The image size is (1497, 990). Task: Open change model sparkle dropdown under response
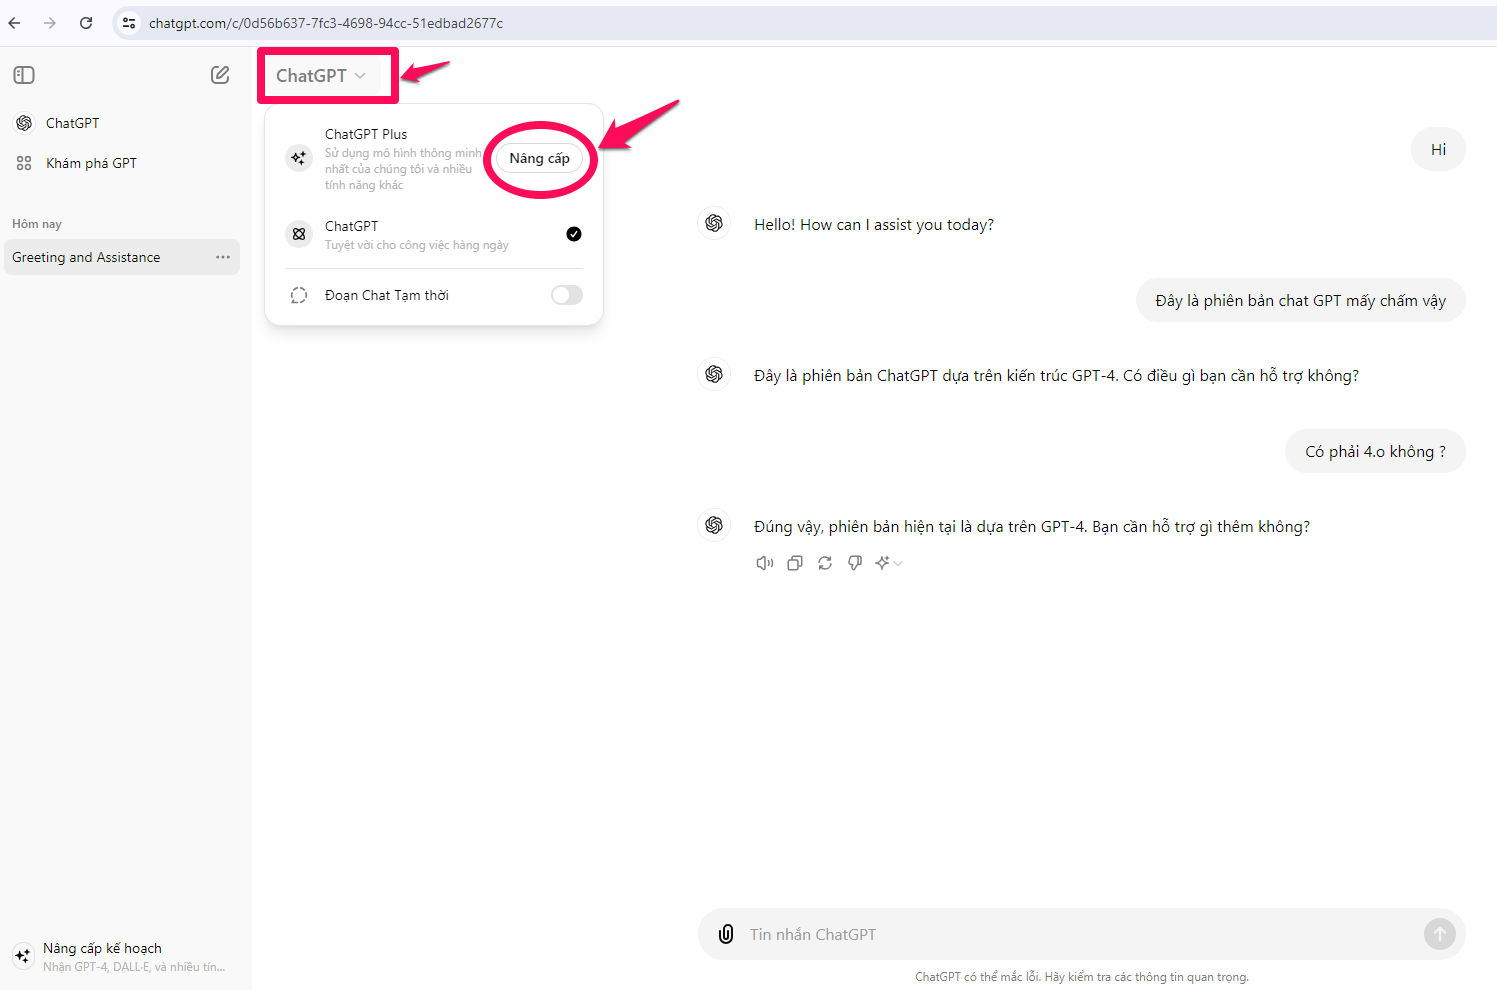[889, 563]
